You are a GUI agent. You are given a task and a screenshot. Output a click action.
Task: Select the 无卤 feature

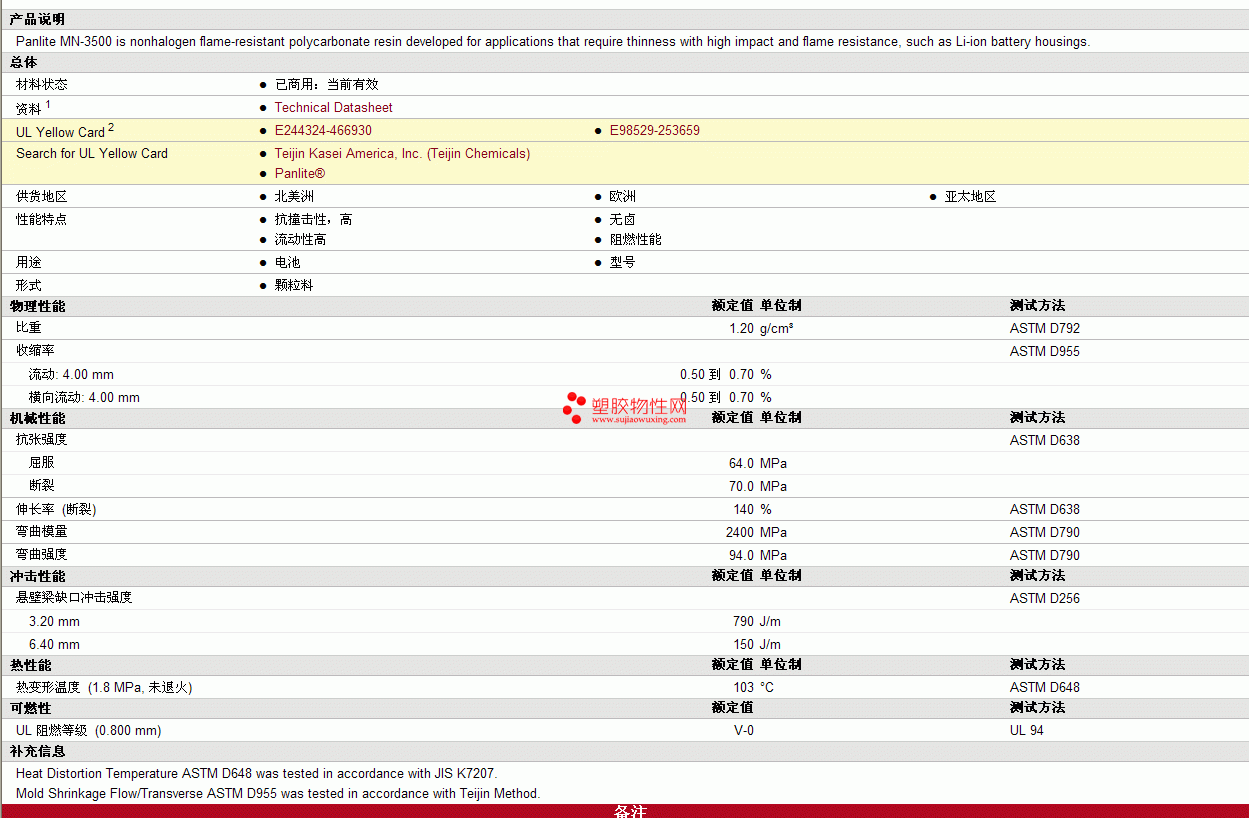[x=623, y=219]
